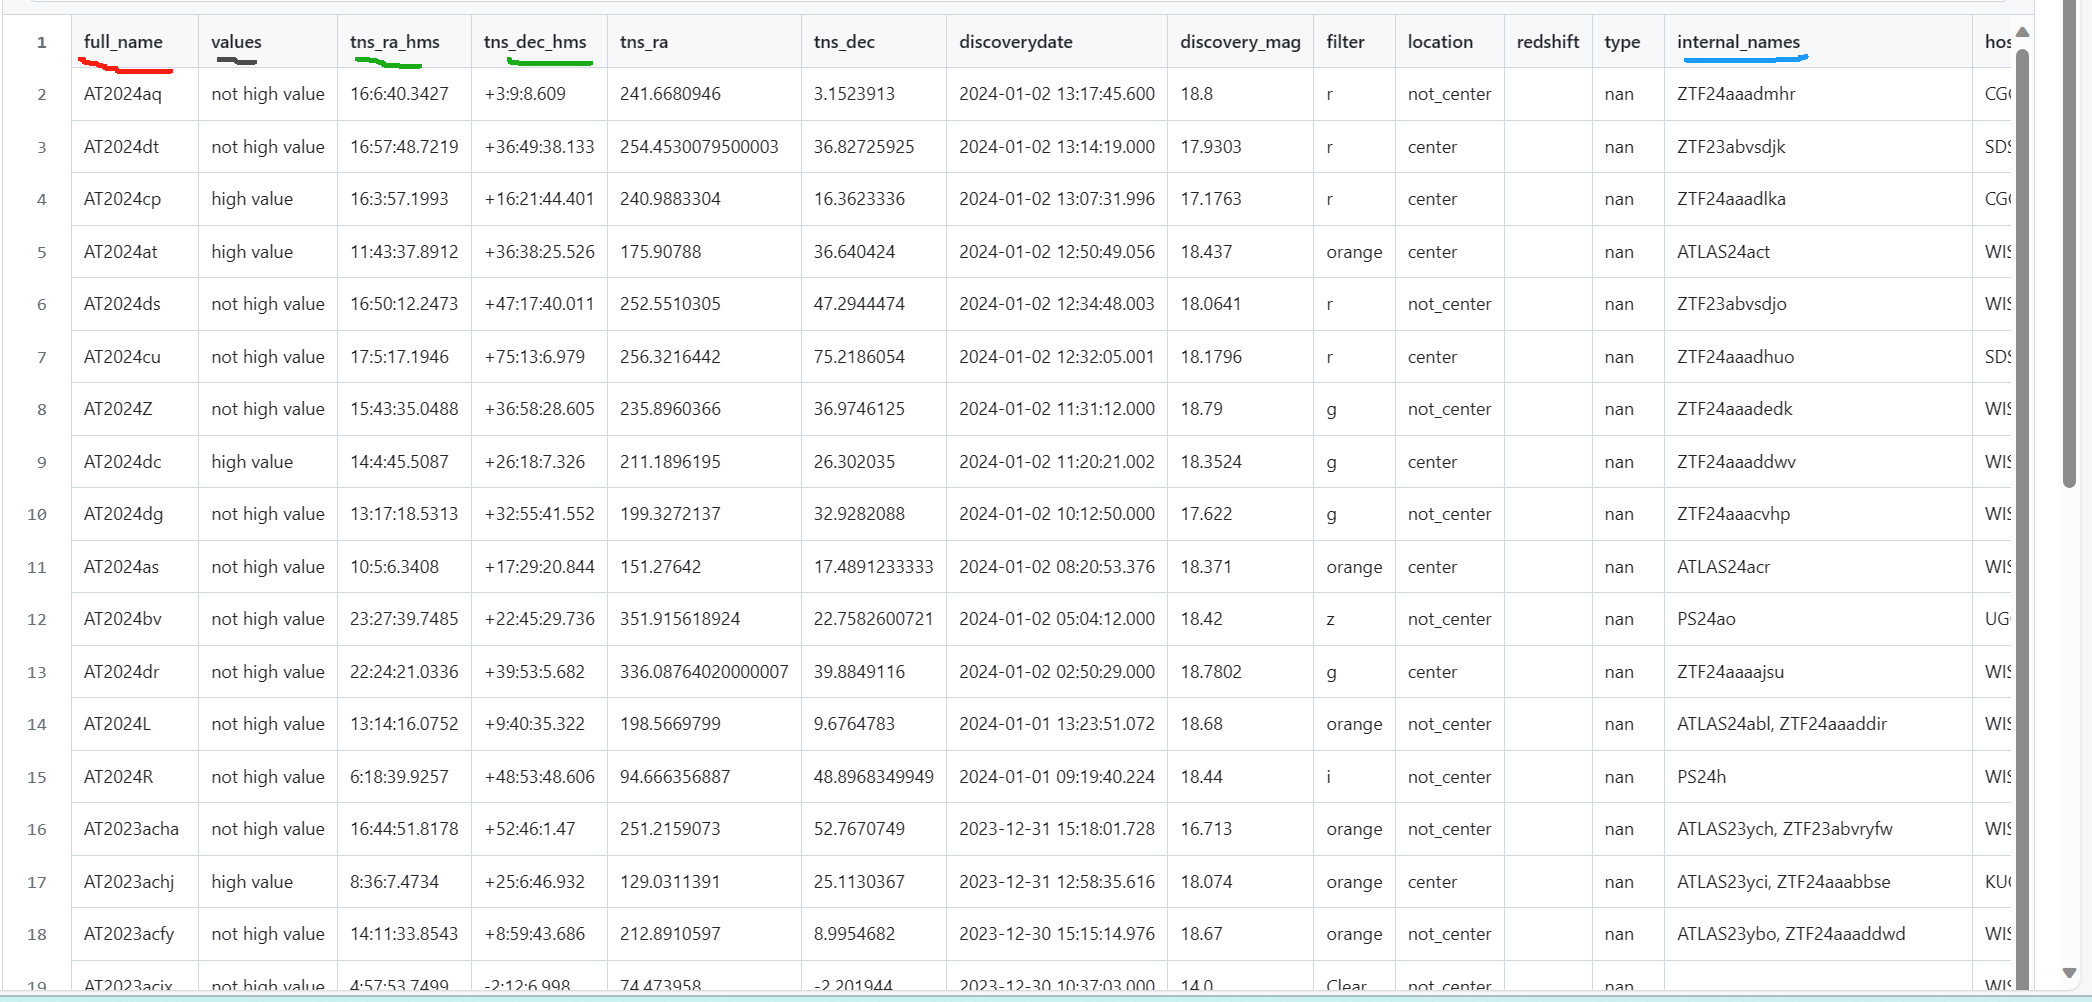Screen dimensions: 2092x1002
Task: Click tns_ra value 254.4530079500003
Action: tap(699, 147)
